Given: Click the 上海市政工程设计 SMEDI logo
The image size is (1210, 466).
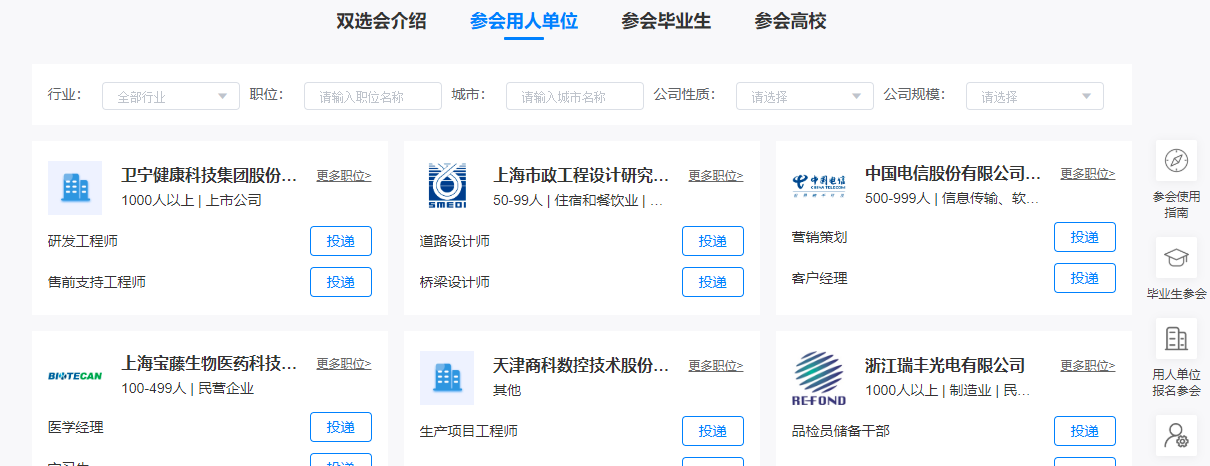Looking at the screenshot, I should pos(447,188).
